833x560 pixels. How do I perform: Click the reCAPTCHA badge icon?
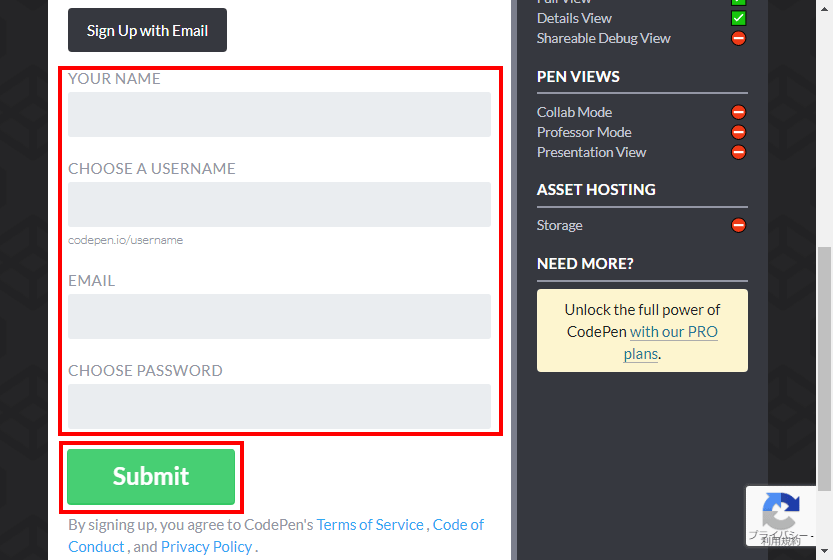point(781,511)
